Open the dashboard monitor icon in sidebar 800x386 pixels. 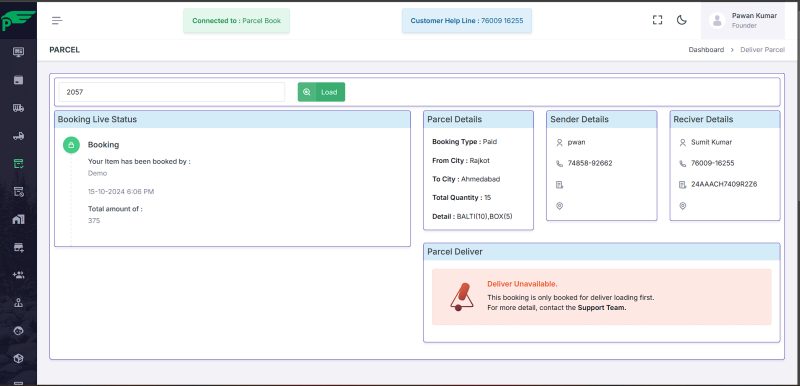[18, 52]
